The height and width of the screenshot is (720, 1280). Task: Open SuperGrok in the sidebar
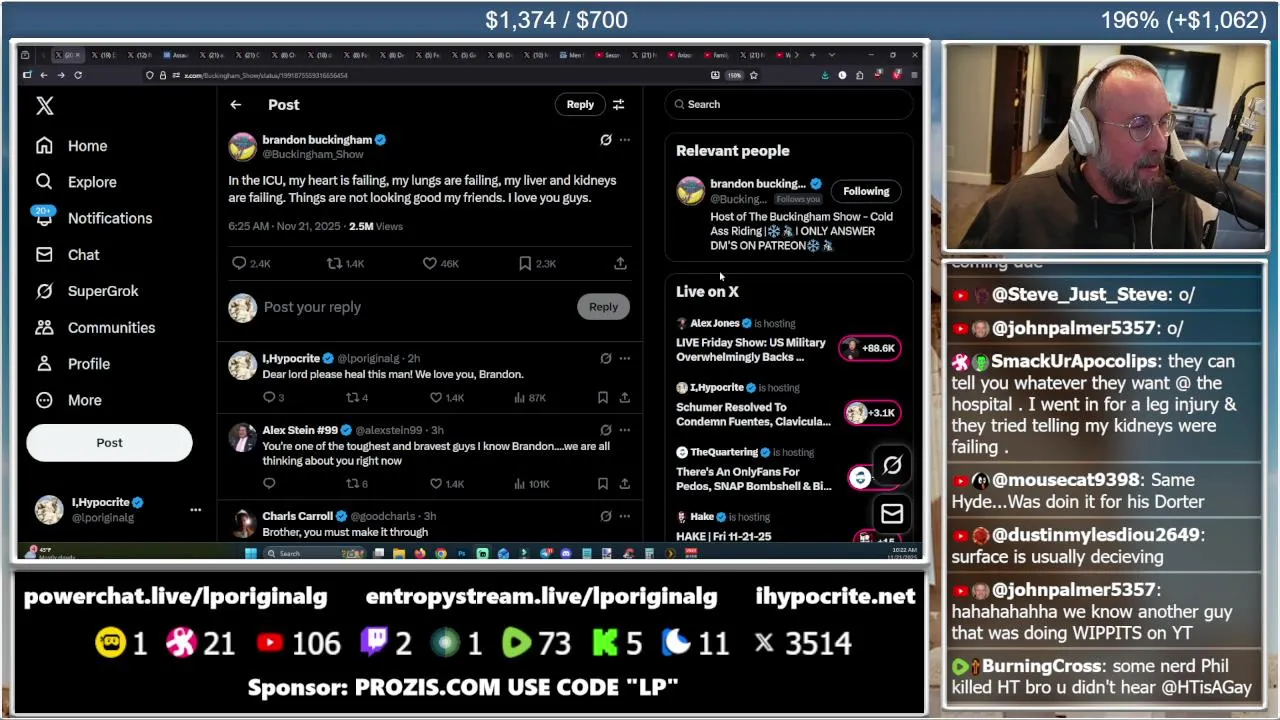87,291
